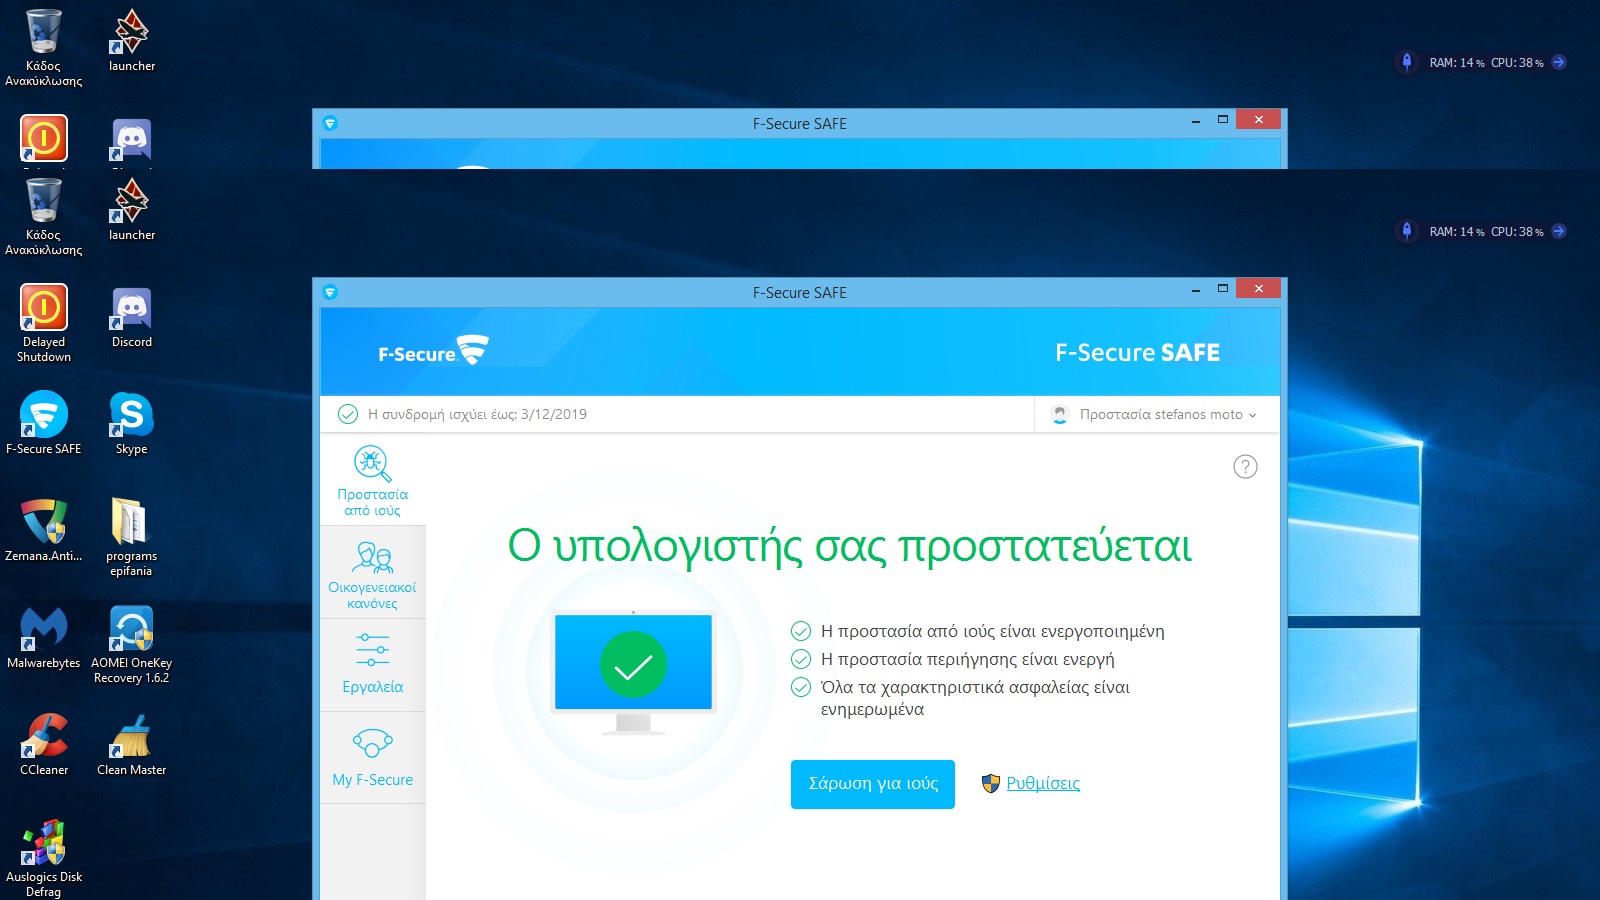The height and width of the screenshot is (900, 1600).
Task: Click the check icon beside Όλα τα χαρακτηριστικά
Action: 801,687
